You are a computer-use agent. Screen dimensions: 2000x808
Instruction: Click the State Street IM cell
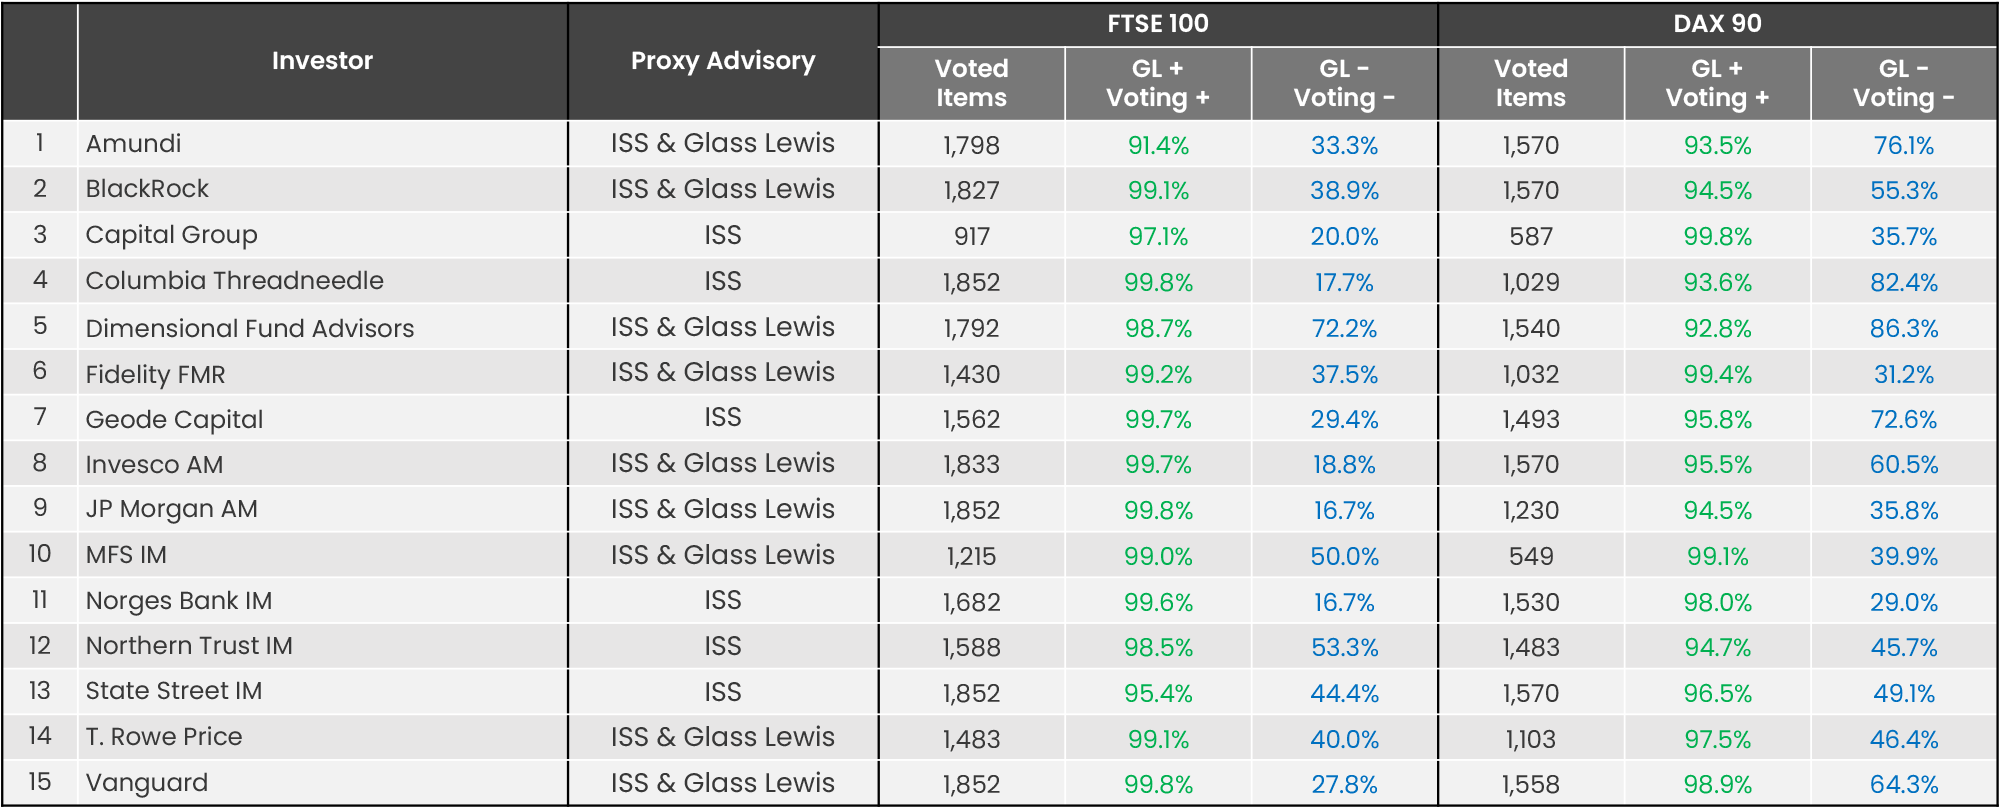(173, 691)
